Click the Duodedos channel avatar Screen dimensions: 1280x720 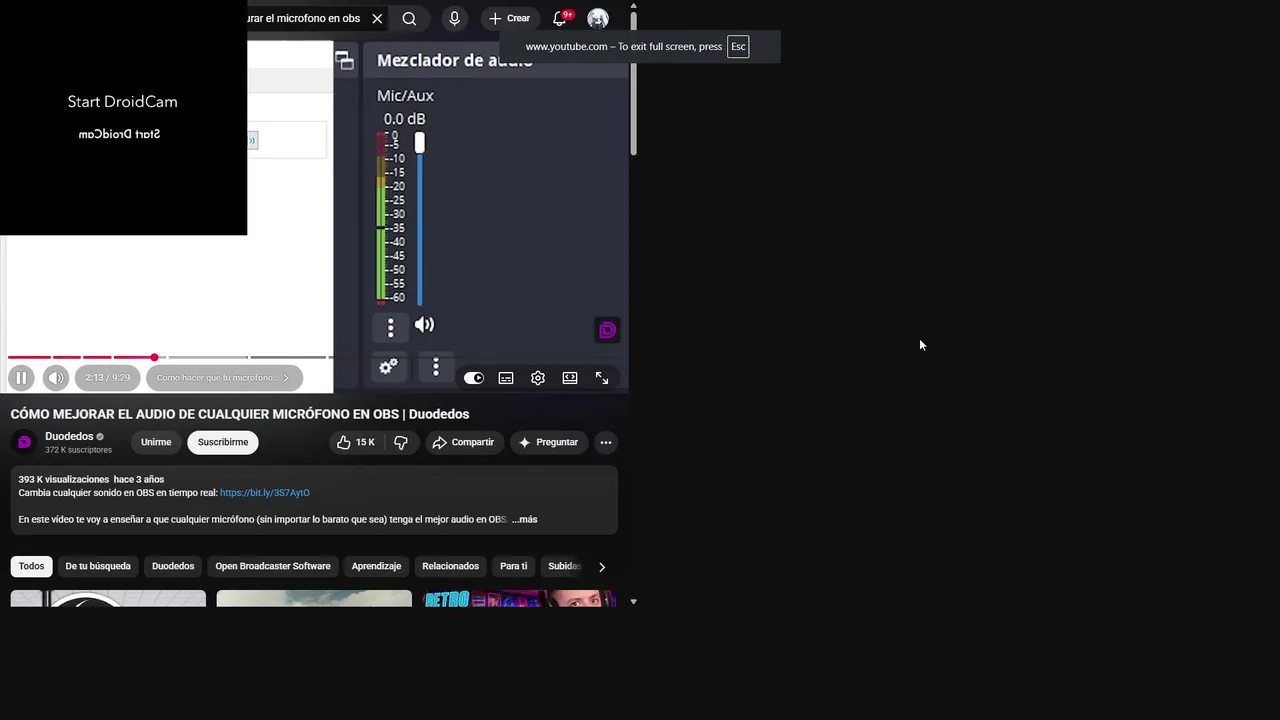[x=25, y=442]
